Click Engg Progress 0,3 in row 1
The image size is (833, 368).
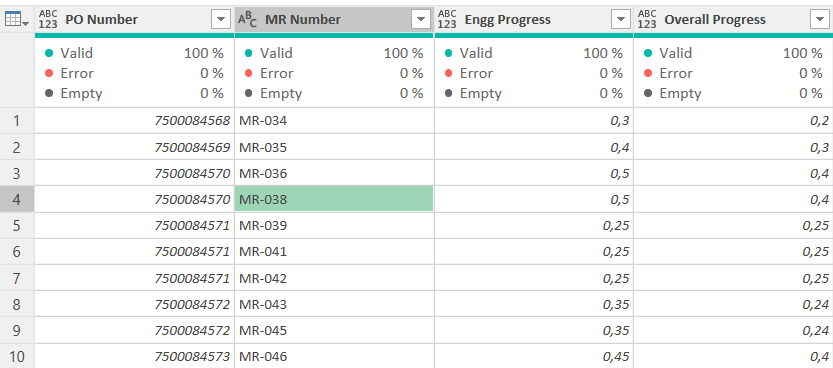coord(534,121)
